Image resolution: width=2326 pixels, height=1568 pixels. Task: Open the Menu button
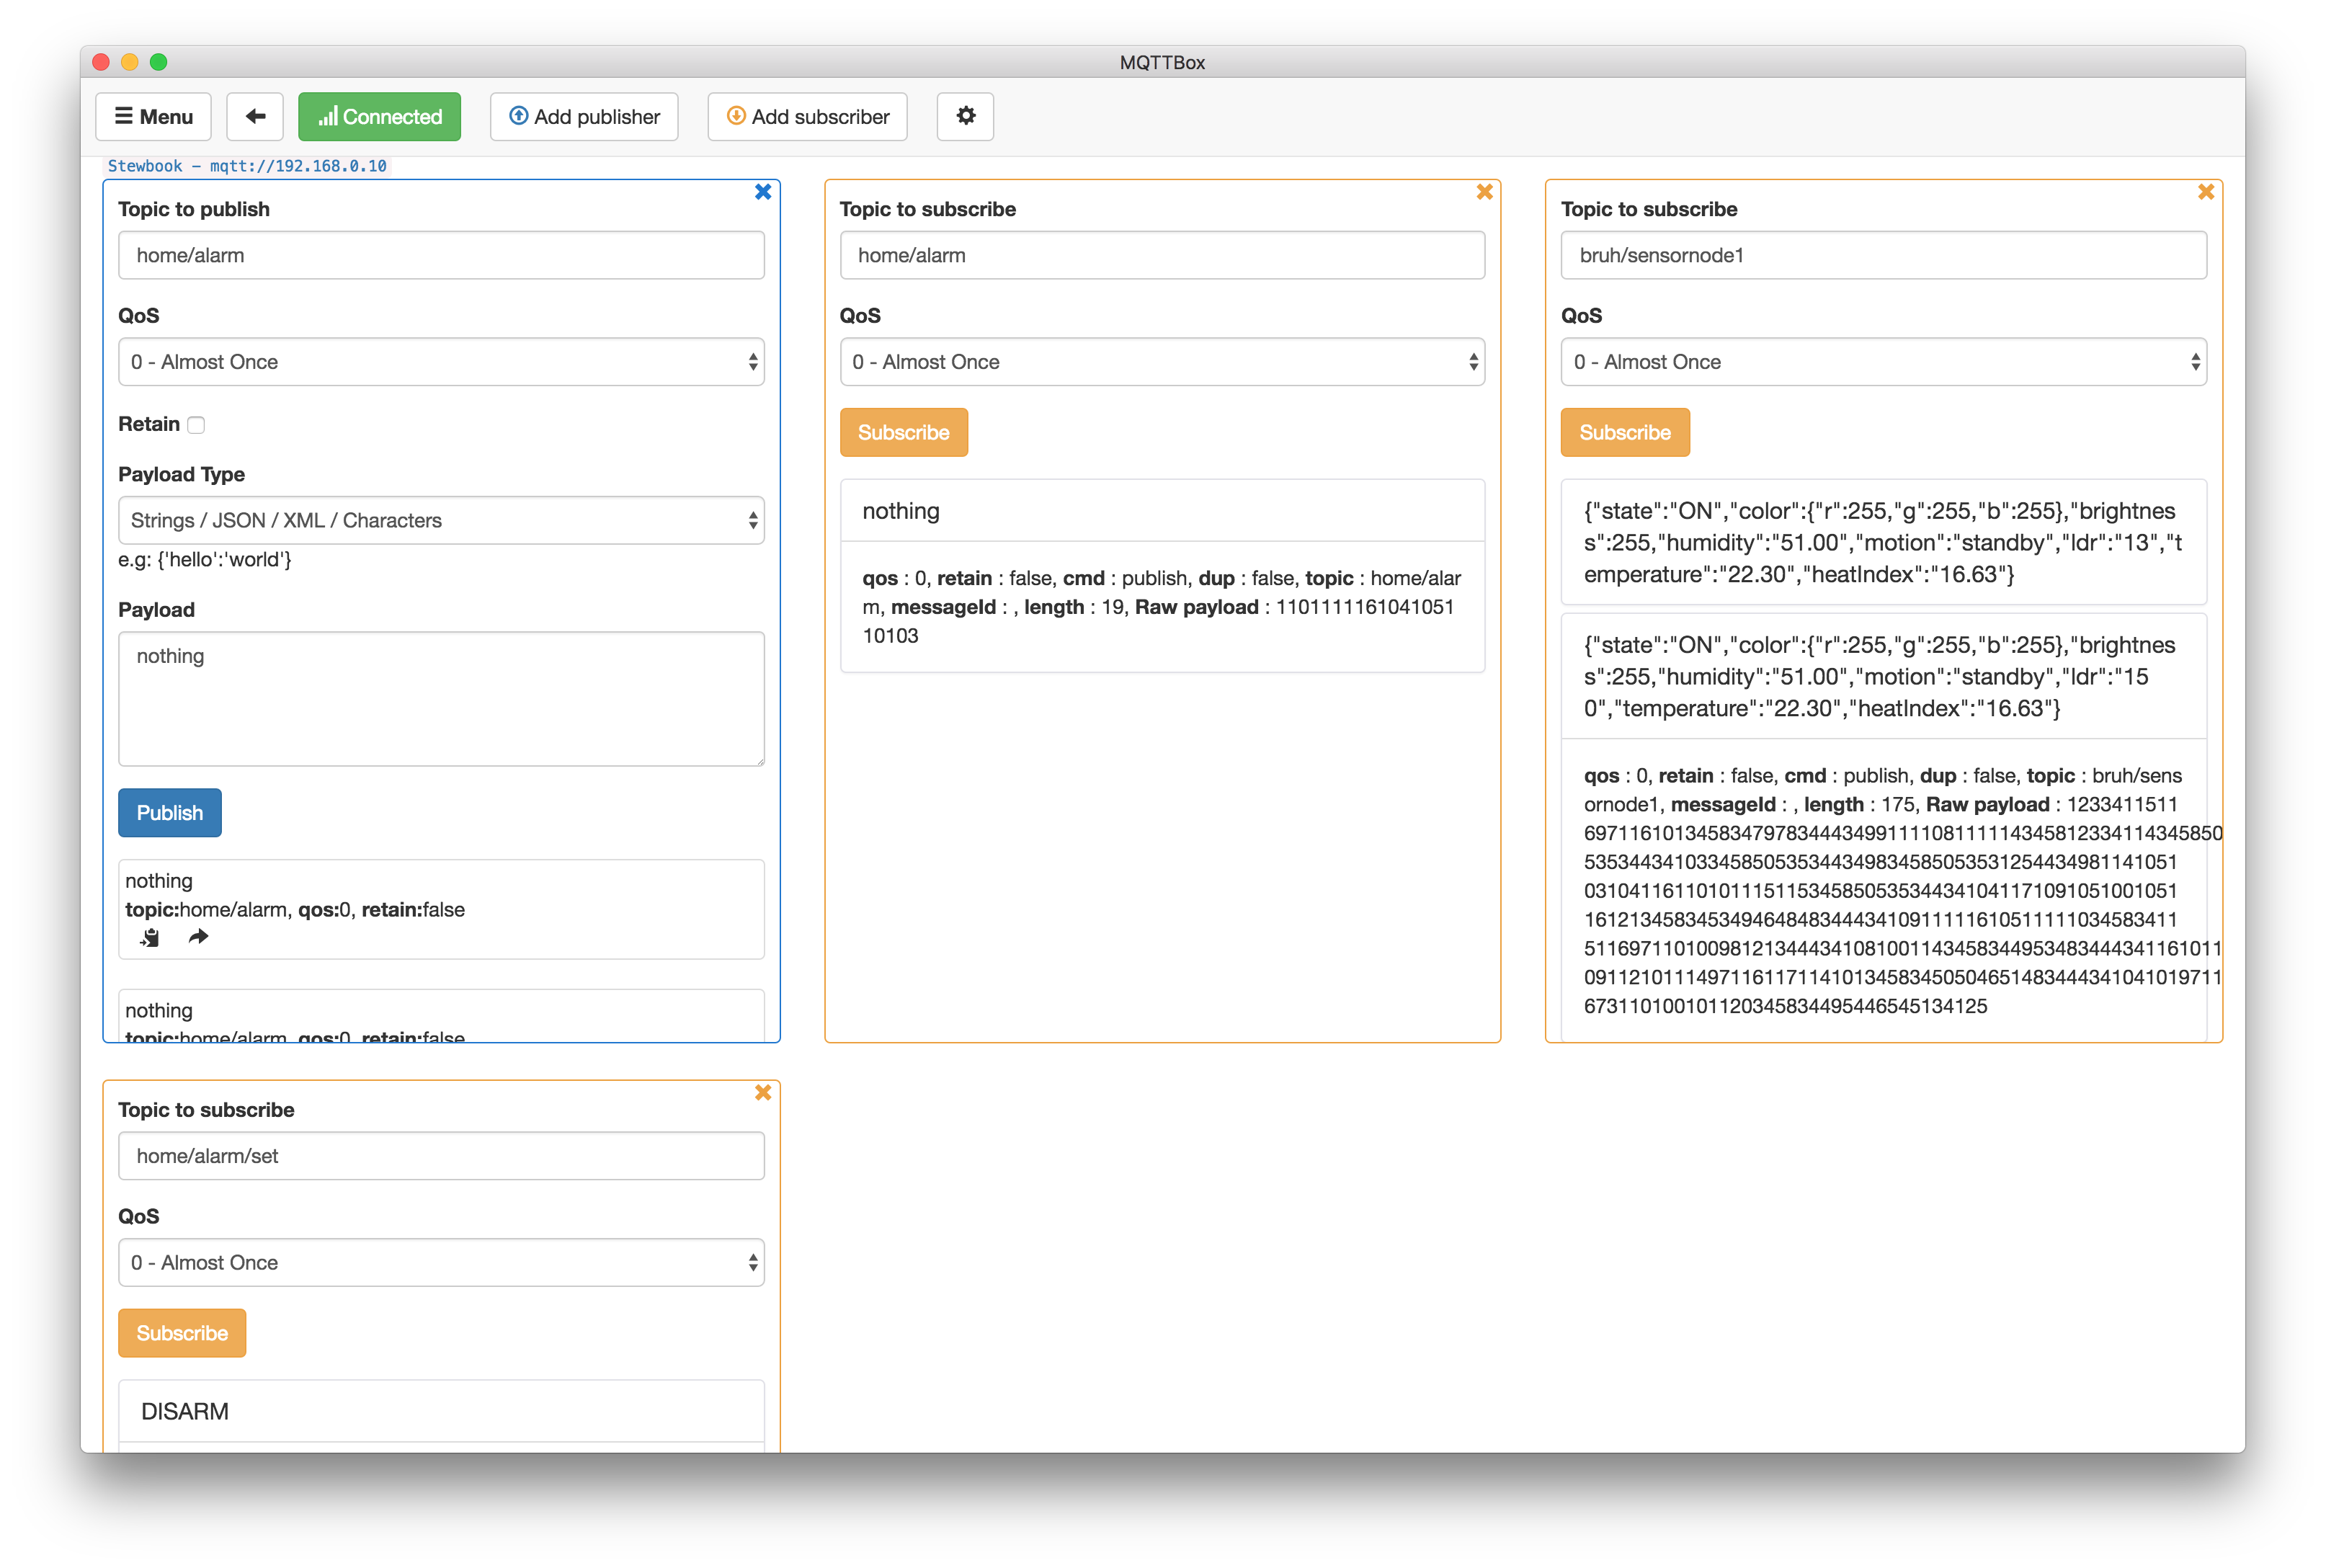tap(153, 116)
